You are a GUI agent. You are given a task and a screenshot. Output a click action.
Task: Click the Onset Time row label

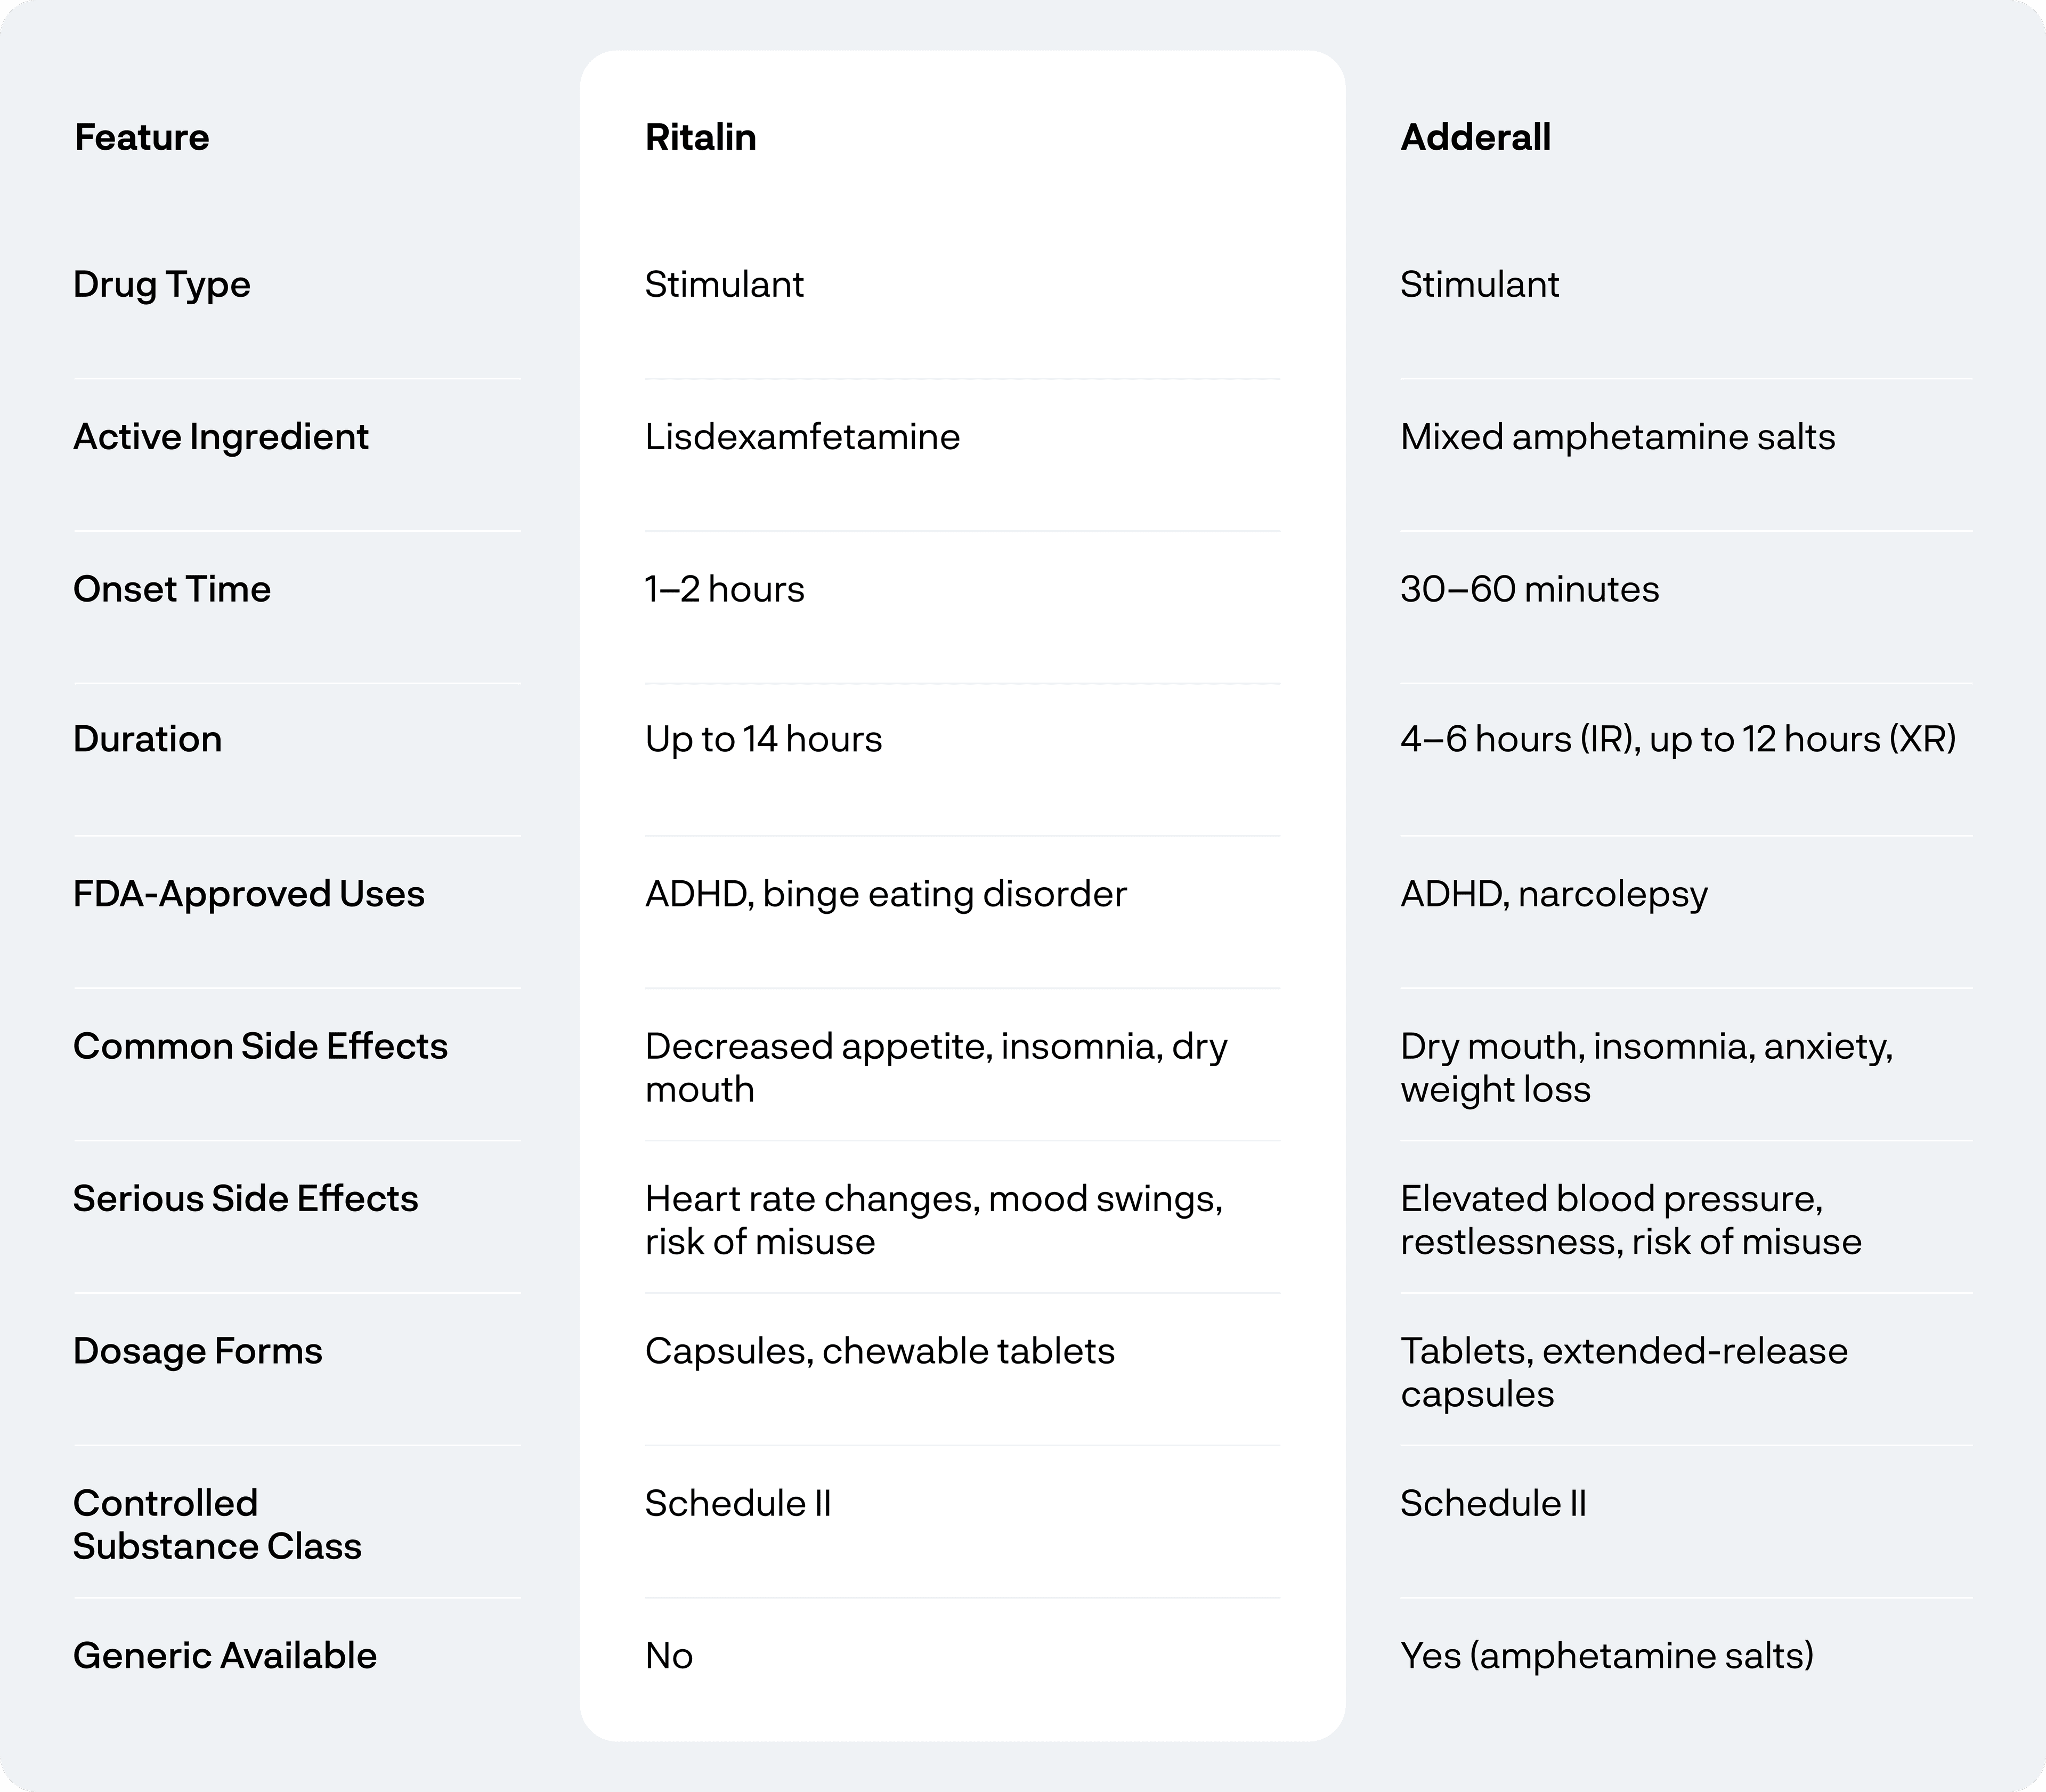(x=172, y=589)
